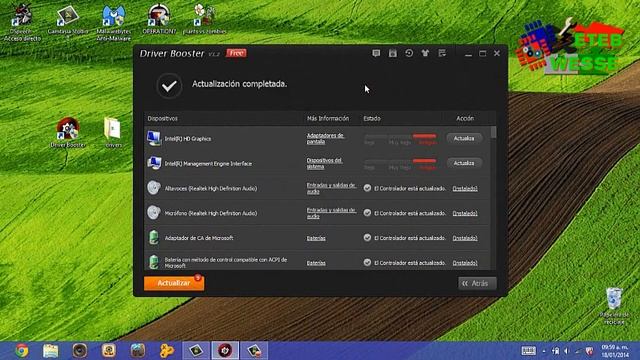Viewport: 640px width, 360px height.
Task: Open the Camtasia Studio desktop shortcut
Action: [68, 22]
